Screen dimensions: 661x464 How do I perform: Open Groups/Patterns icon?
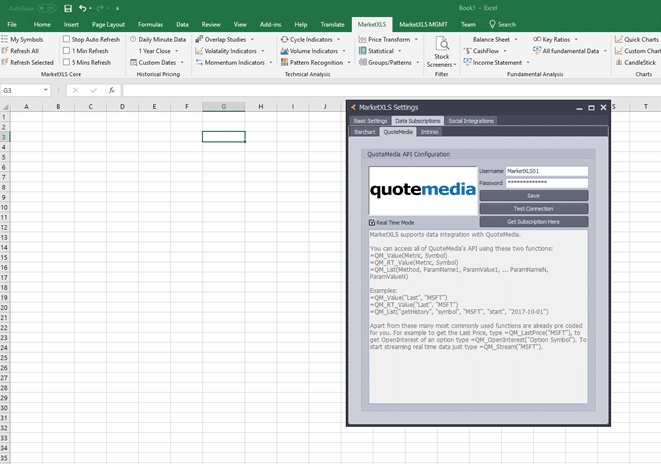pyautogui.click(x=362, y=62)
